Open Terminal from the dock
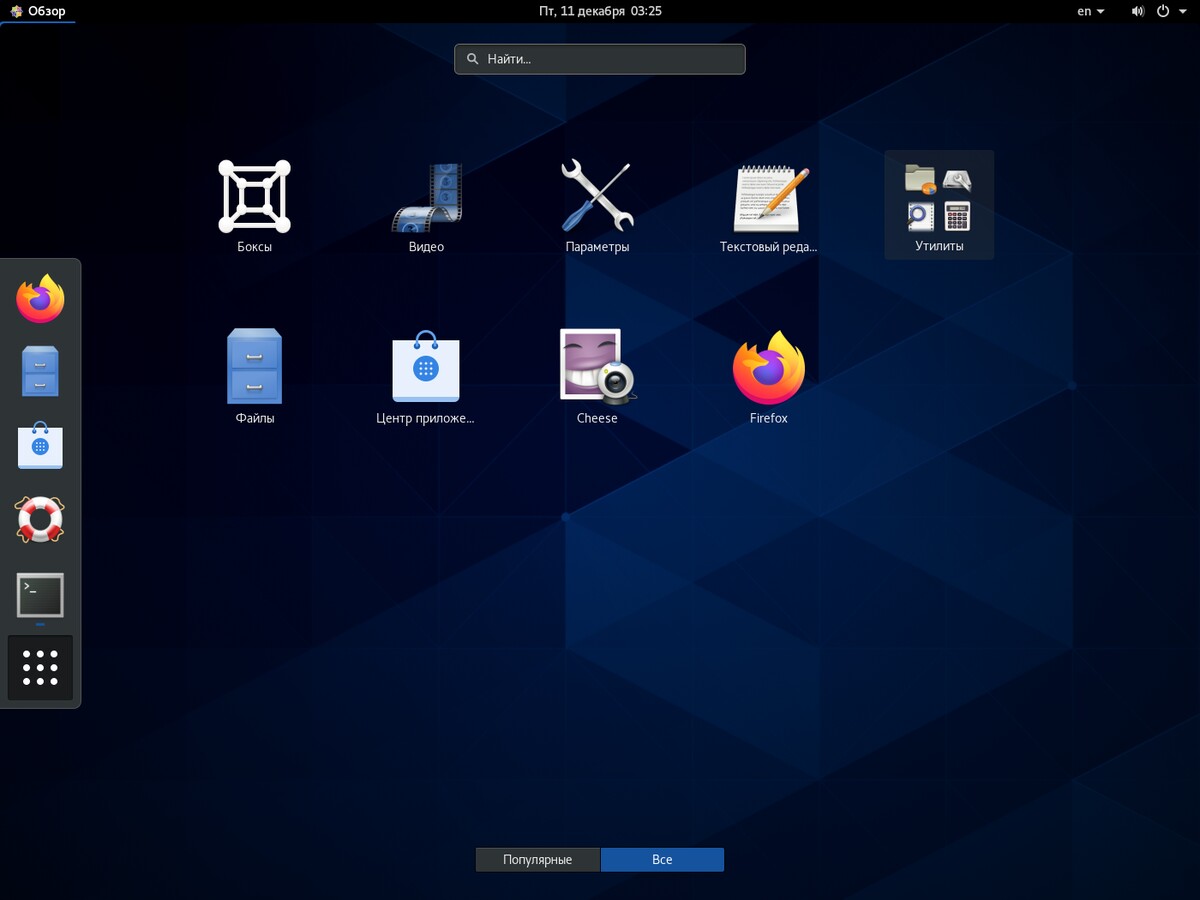 coord(40,596)
